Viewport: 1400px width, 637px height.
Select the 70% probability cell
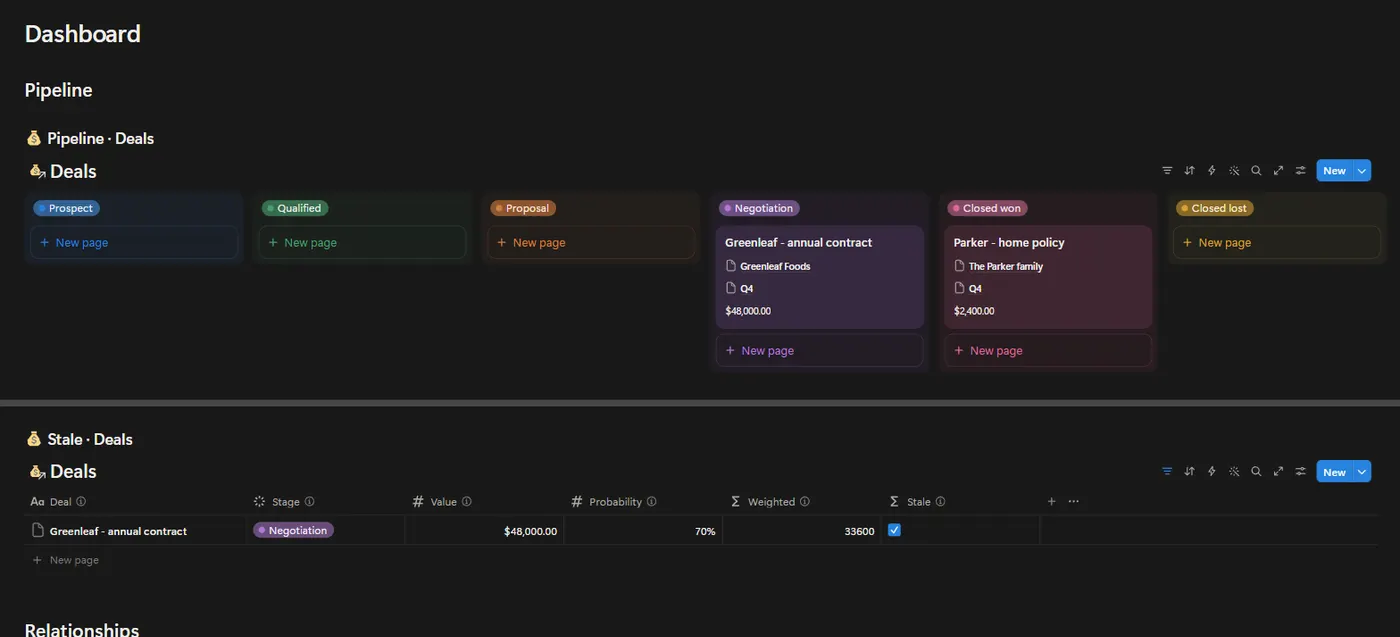643,530
